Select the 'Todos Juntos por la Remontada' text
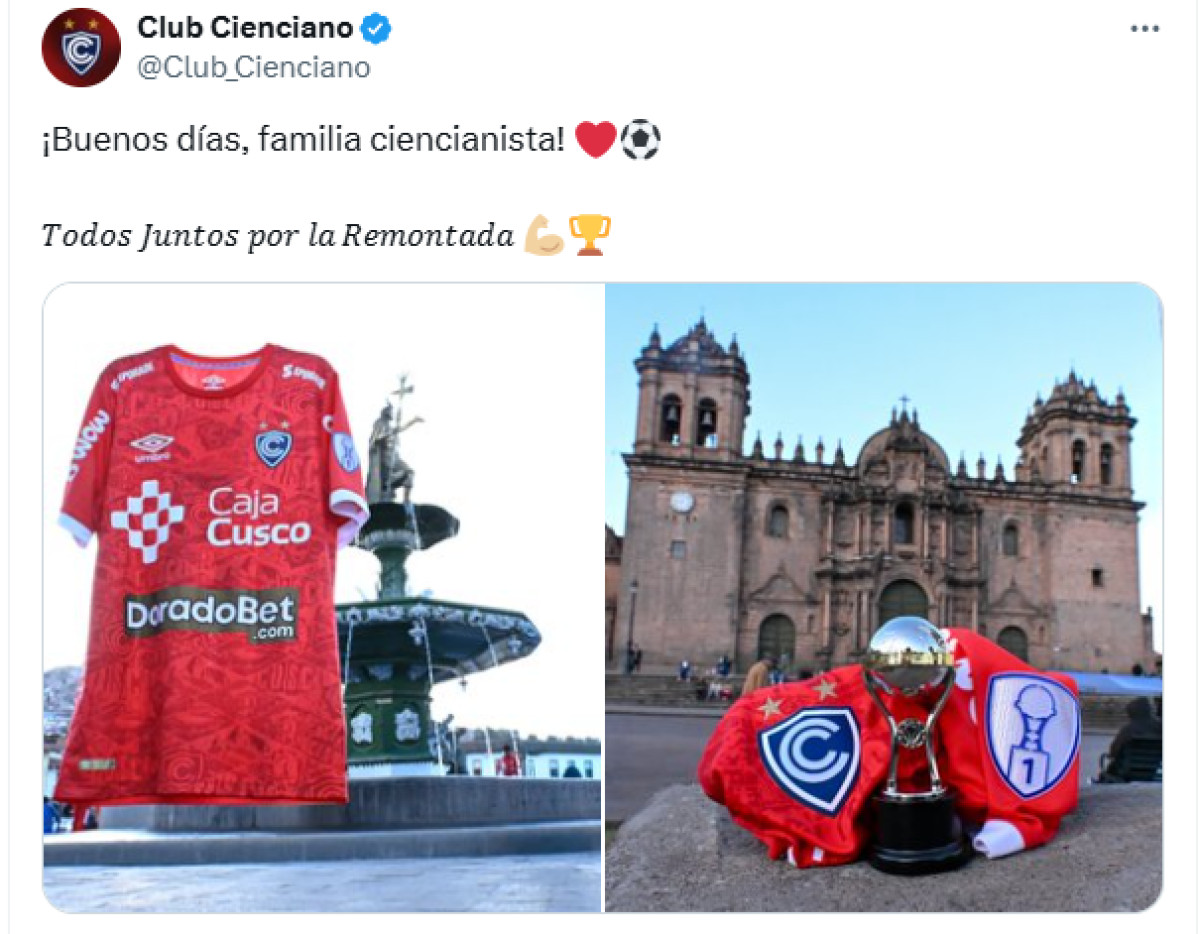This screenshot has width=1200, height=934. tap(278, 236)
